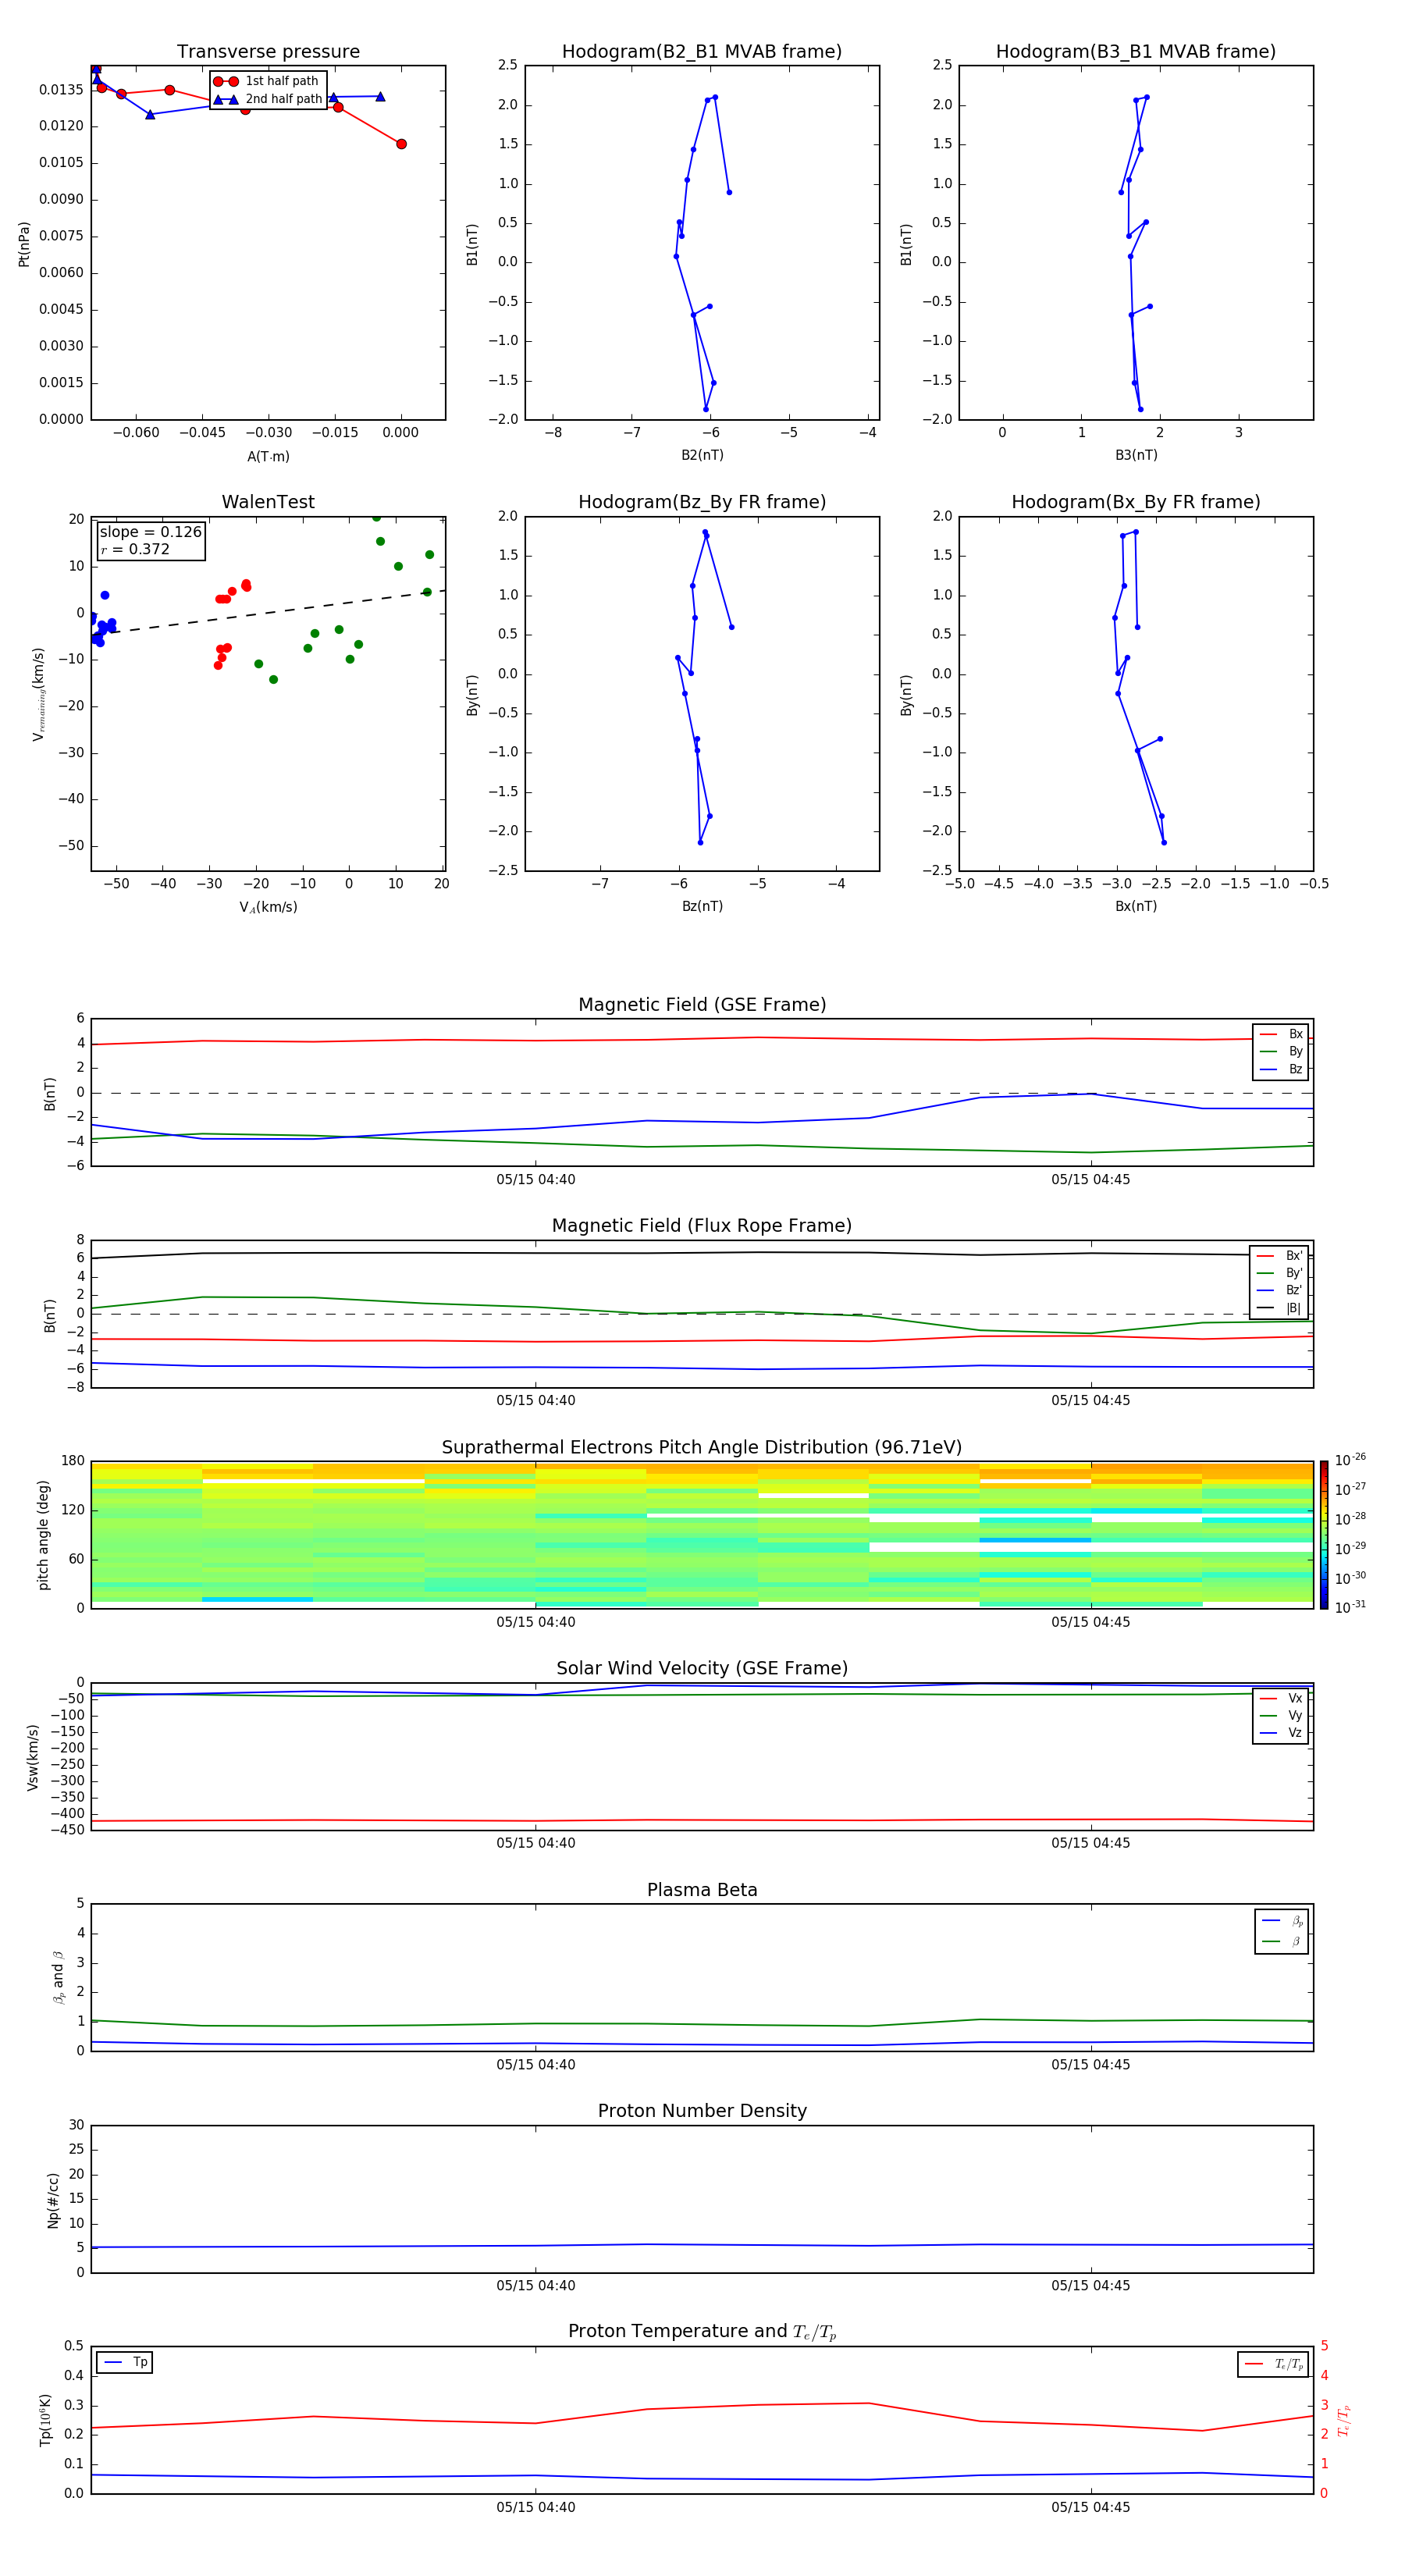Click the '10^-26' colorbar tick label
Viewport: 1405px width, 2576px height.
click(x=1350, y=1460)
